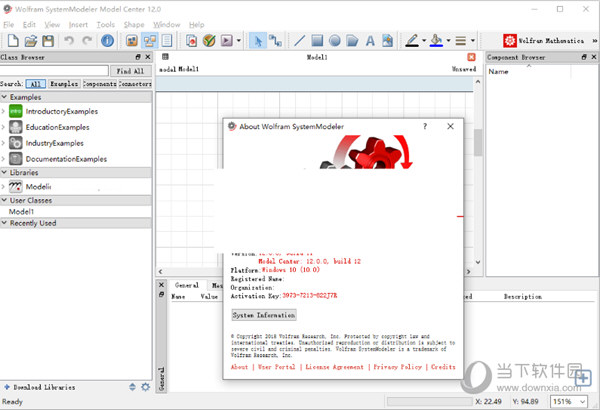Select the Polygon shape tool

click(352, 40)
